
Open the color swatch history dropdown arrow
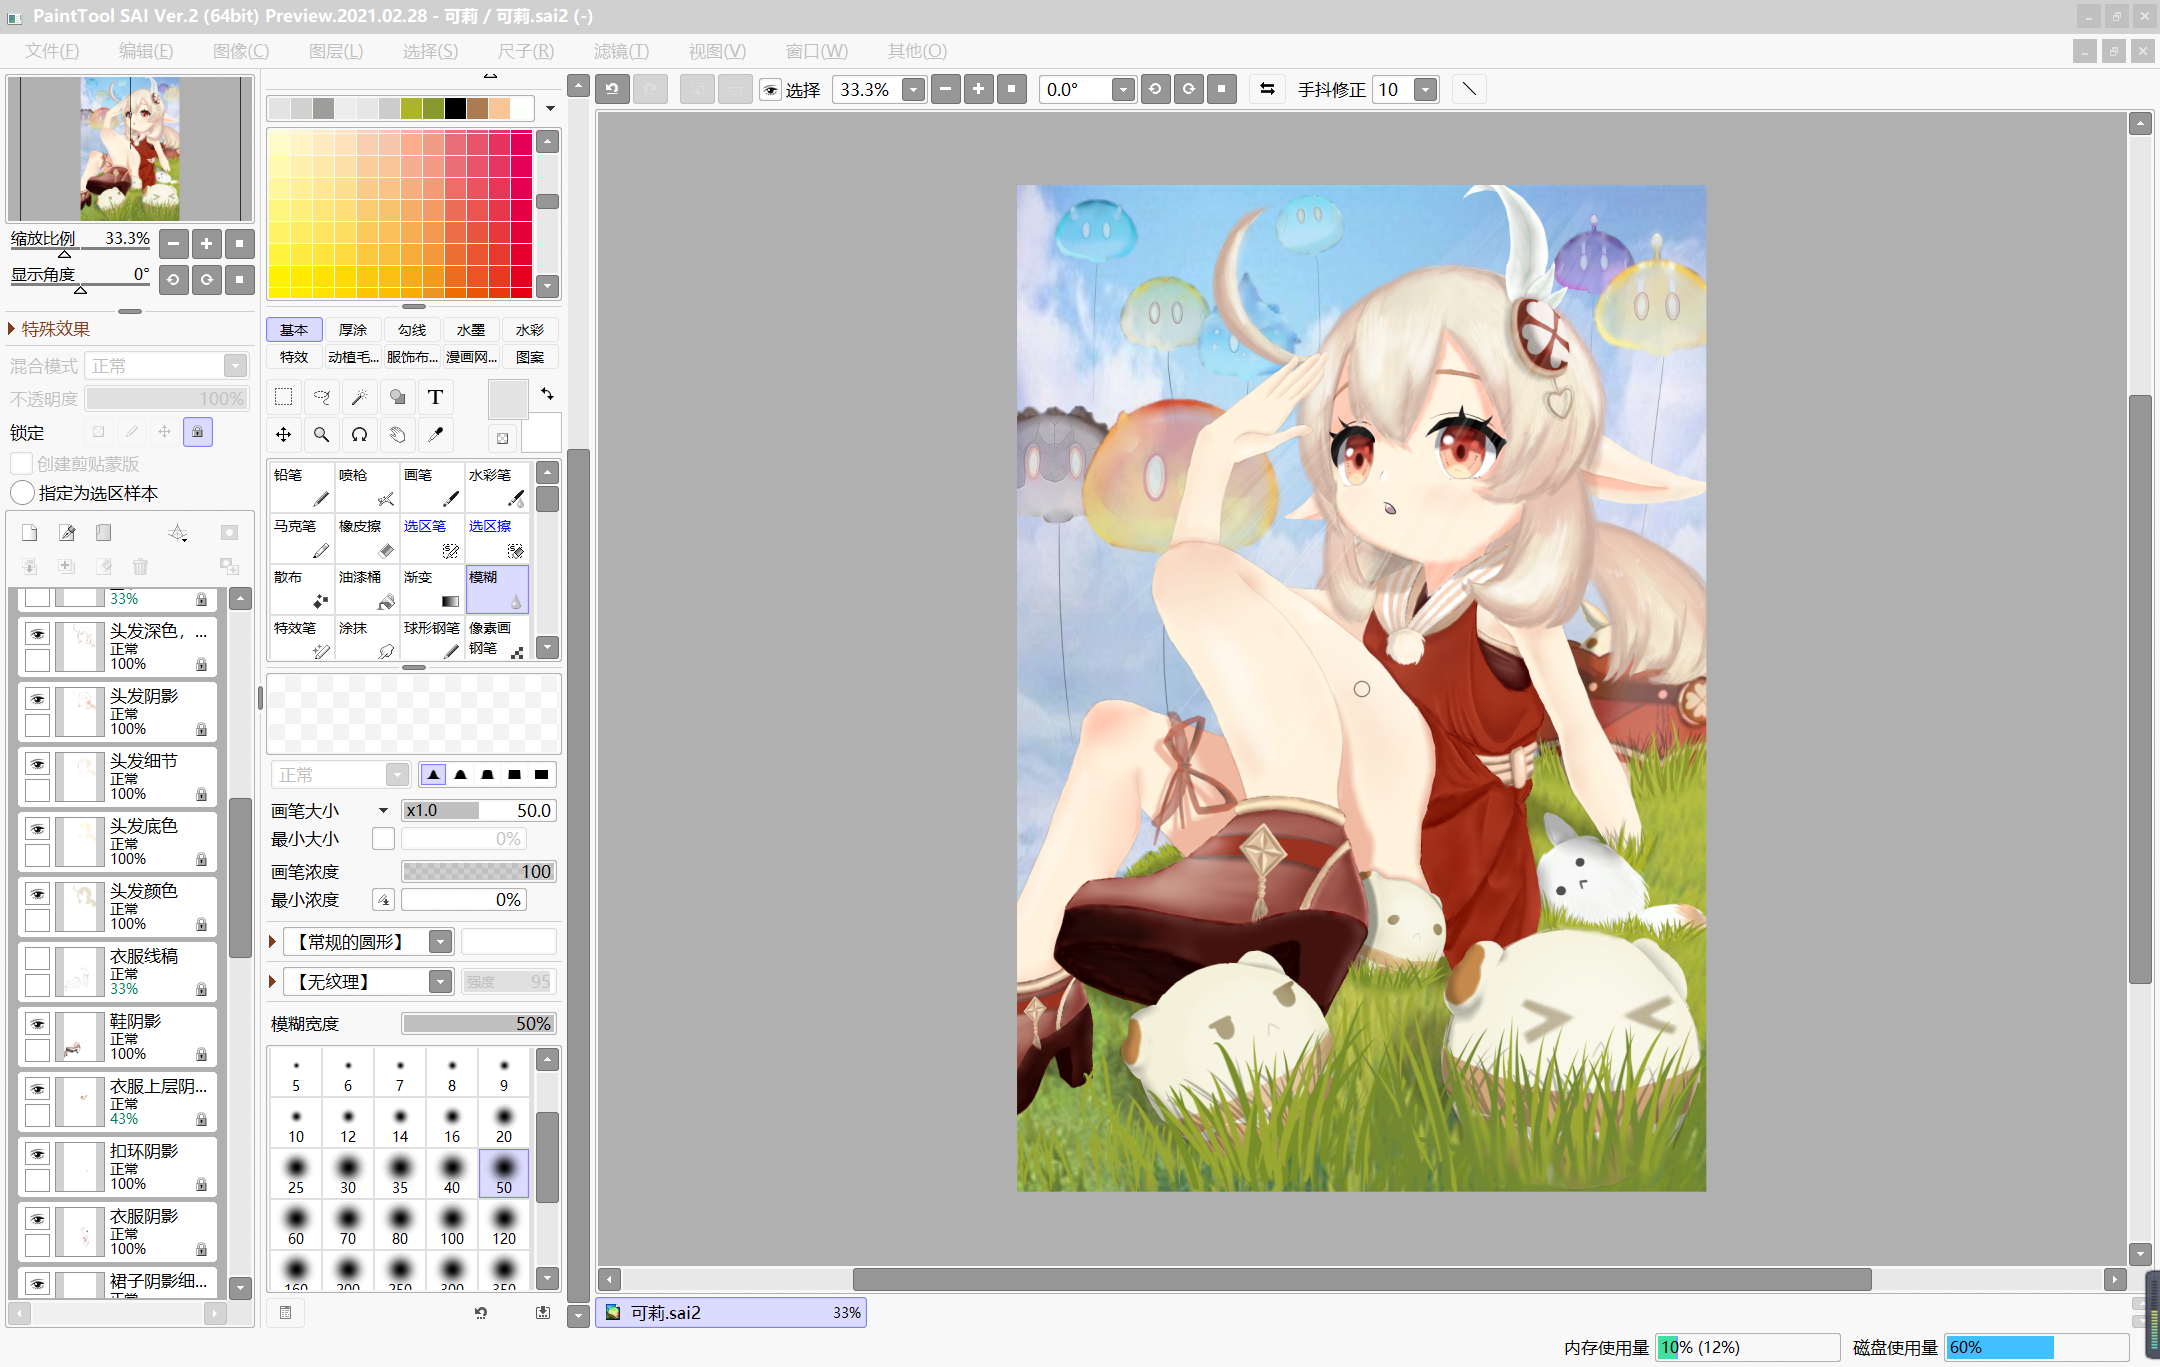(550, 108)
